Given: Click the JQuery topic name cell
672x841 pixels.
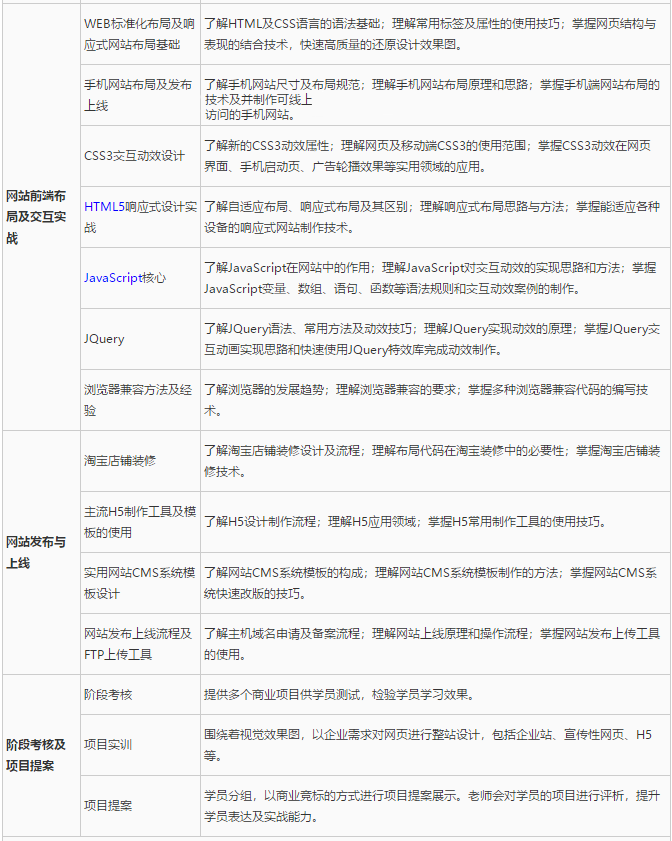Looking at the screenshot, I should point(105,339).
